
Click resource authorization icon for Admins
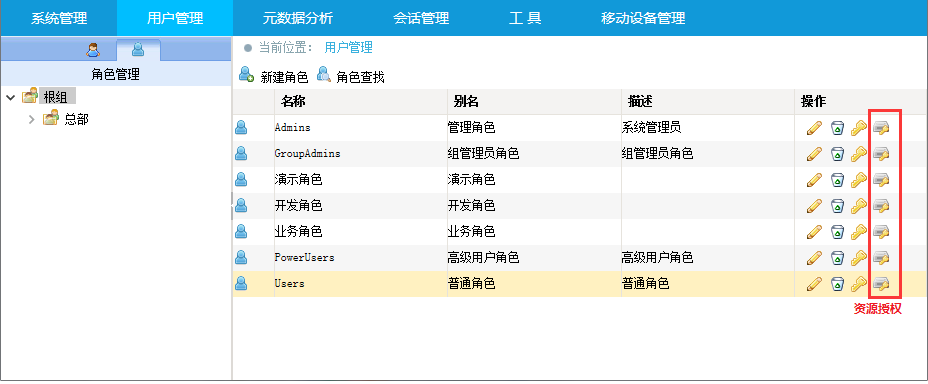(881, 128)
